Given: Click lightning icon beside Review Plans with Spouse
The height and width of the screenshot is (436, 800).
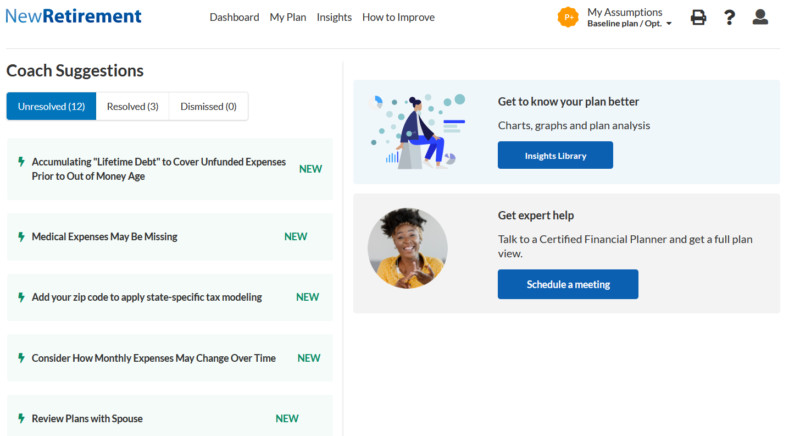Looking at the screenshot, I should coord(21,419).
